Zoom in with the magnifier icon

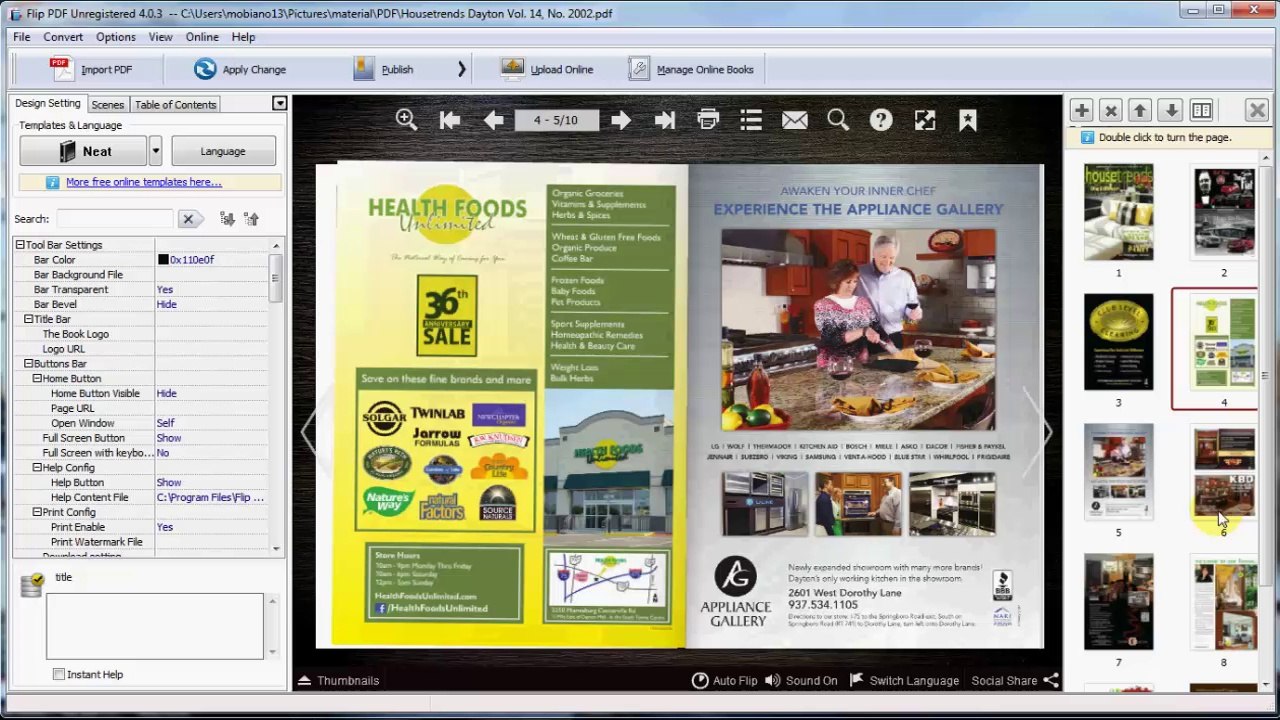click(x=406, y=120)
